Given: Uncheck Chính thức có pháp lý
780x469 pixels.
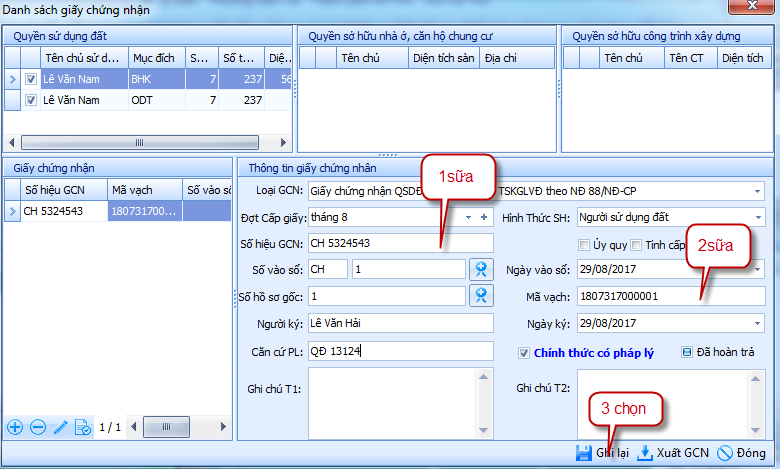Looking at the screenshot, I should (x=524, y=352).
